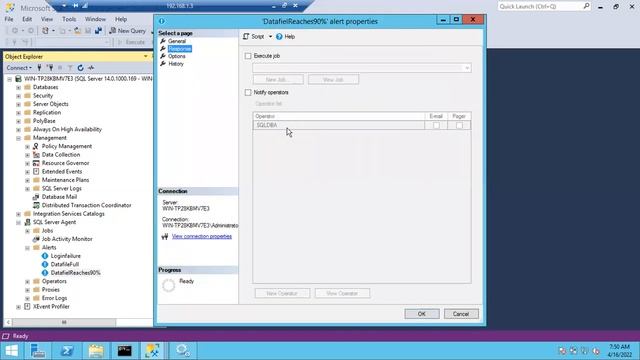This screenshot has height=360, width=640.
Task: Click the View connection properties icon
Action: [165, 237]
